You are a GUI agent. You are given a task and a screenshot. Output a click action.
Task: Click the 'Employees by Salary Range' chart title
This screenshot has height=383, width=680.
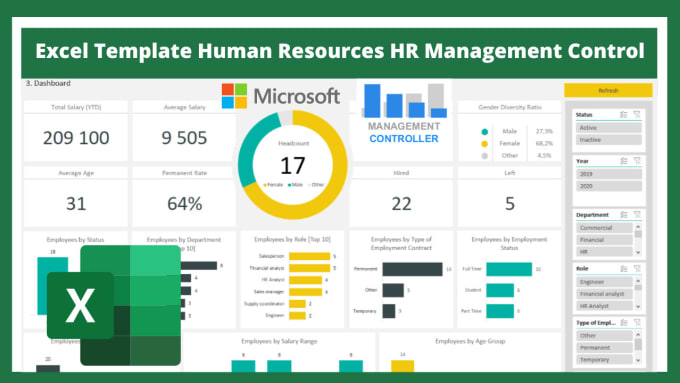pyautogui.click(x=279, y=341)
